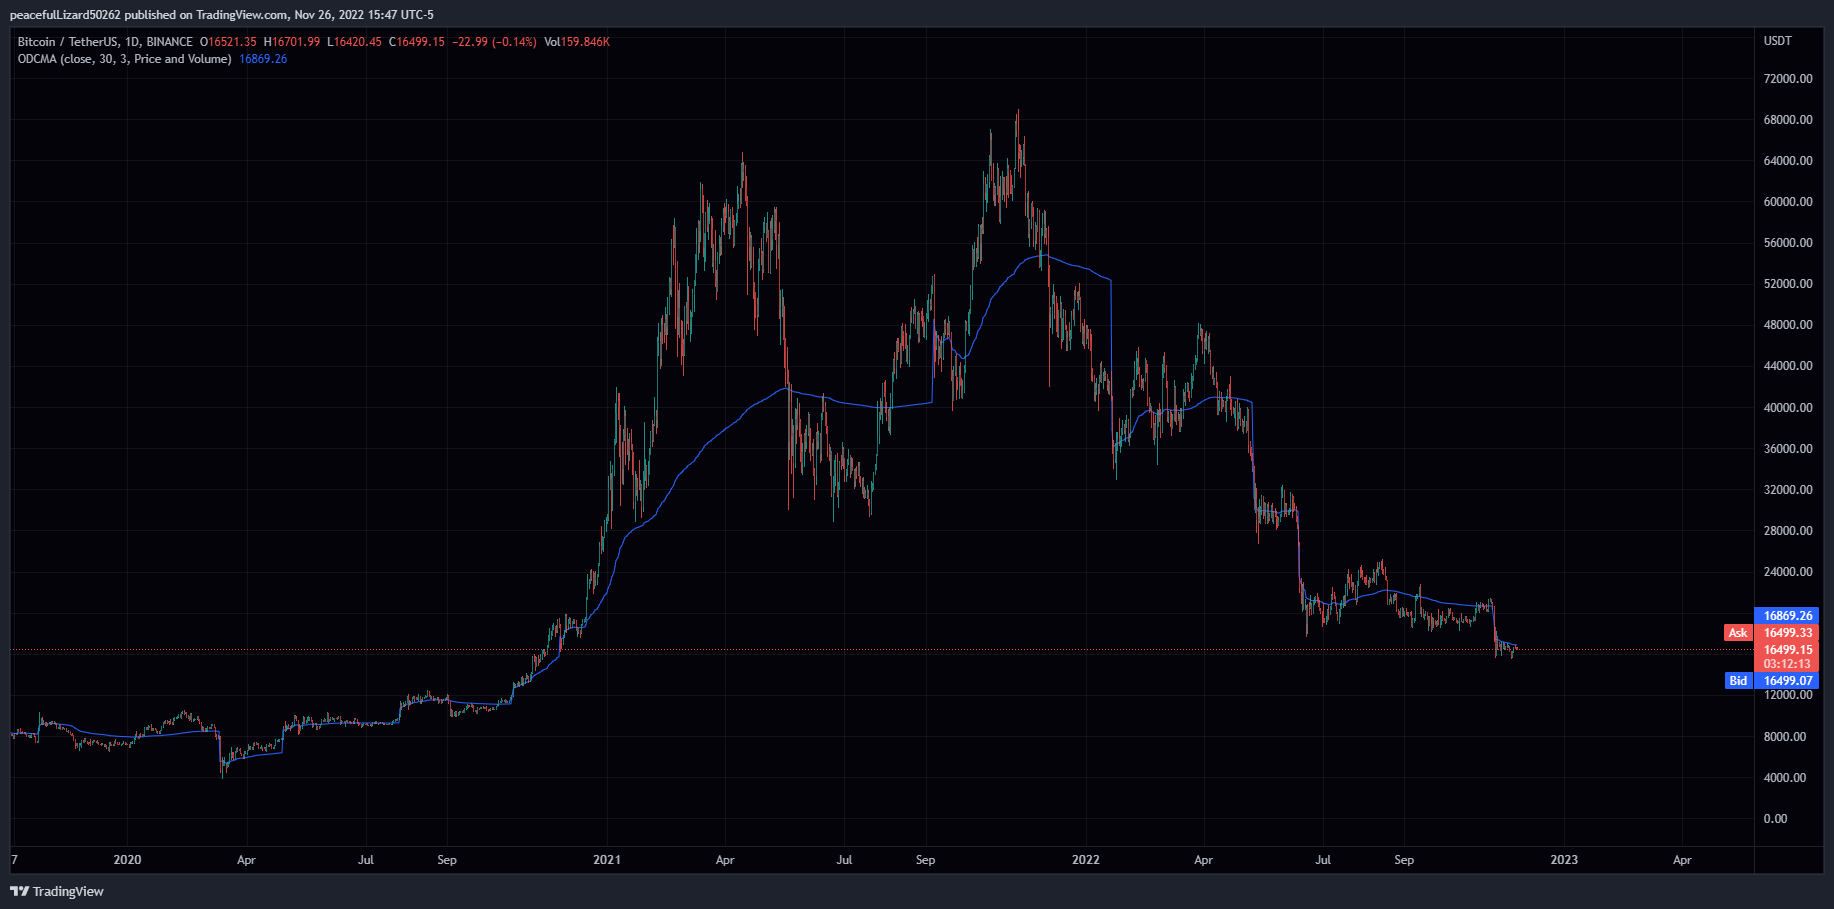Image resolution: width=1834 pixels, height=909 pixels.
Task: Click the 48000.00 price axis tick
Action: [1788, 325]
